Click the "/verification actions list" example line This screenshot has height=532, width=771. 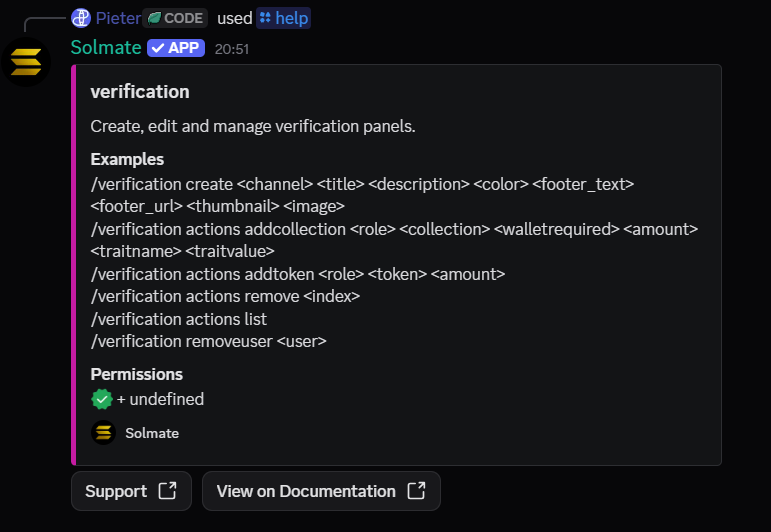pos(179,319)
